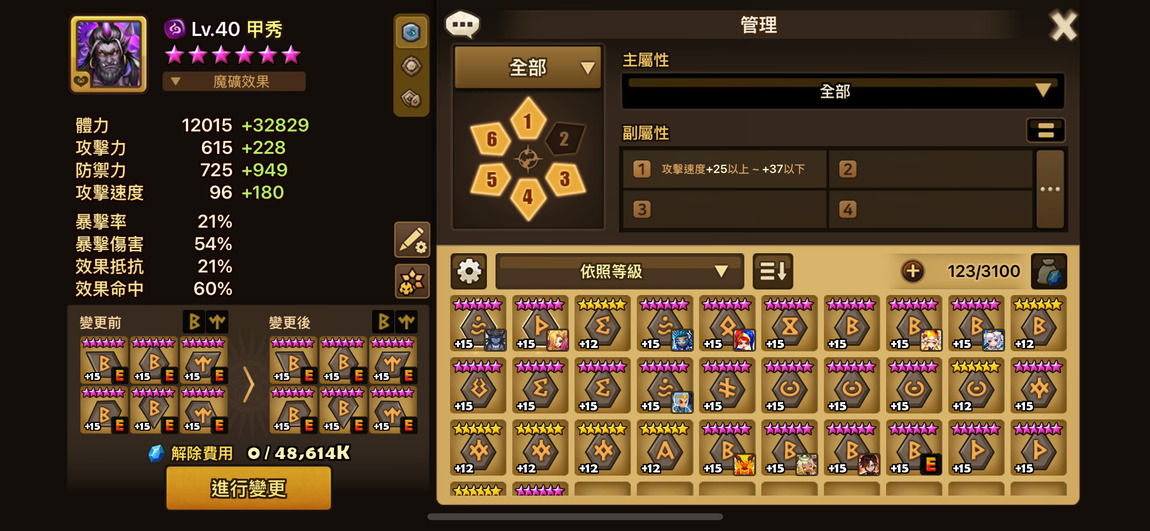Open the substat filter more options button
Image resolution: width=1150 pixels, height=531 pixels.
click(x=1050, y=188)
